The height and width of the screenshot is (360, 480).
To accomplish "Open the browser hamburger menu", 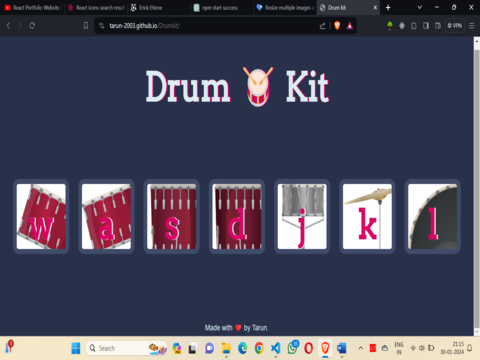I will [472, 26].
